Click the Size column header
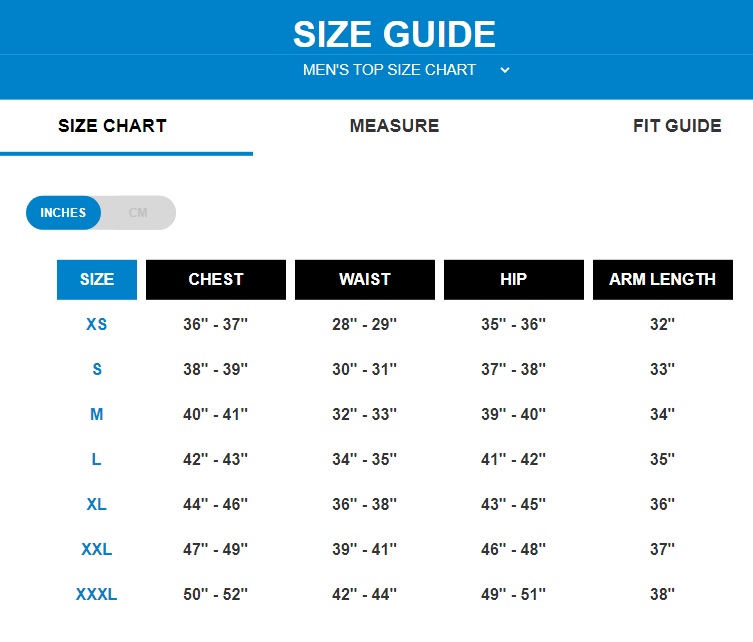The width and height of the screenshot is (753, 642). [97, 280]
